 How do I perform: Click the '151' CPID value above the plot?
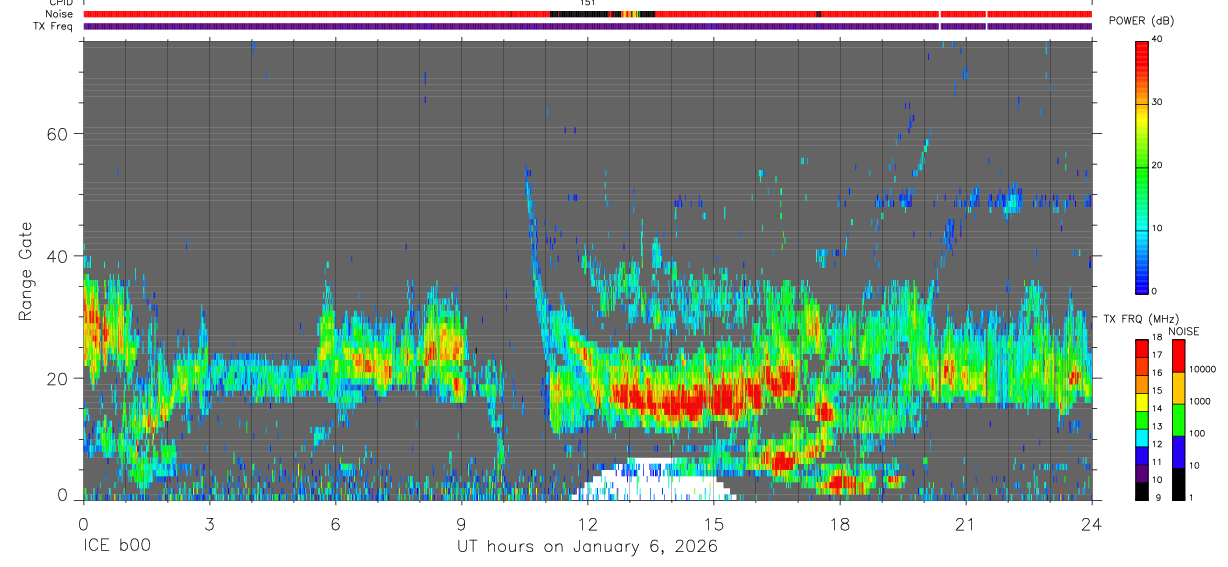coord(587,3)
